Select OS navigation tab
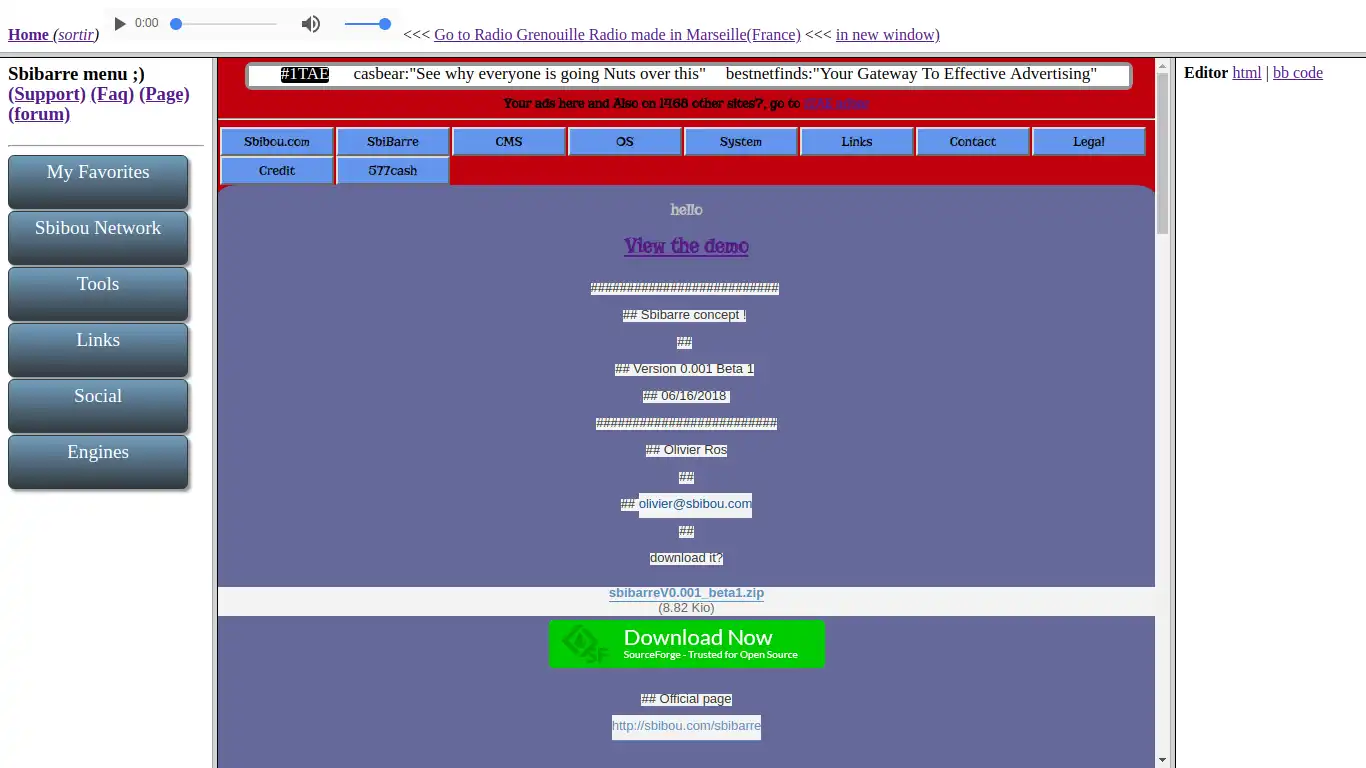The height and width of the screenshot is (768, 1366). point(625,142)
